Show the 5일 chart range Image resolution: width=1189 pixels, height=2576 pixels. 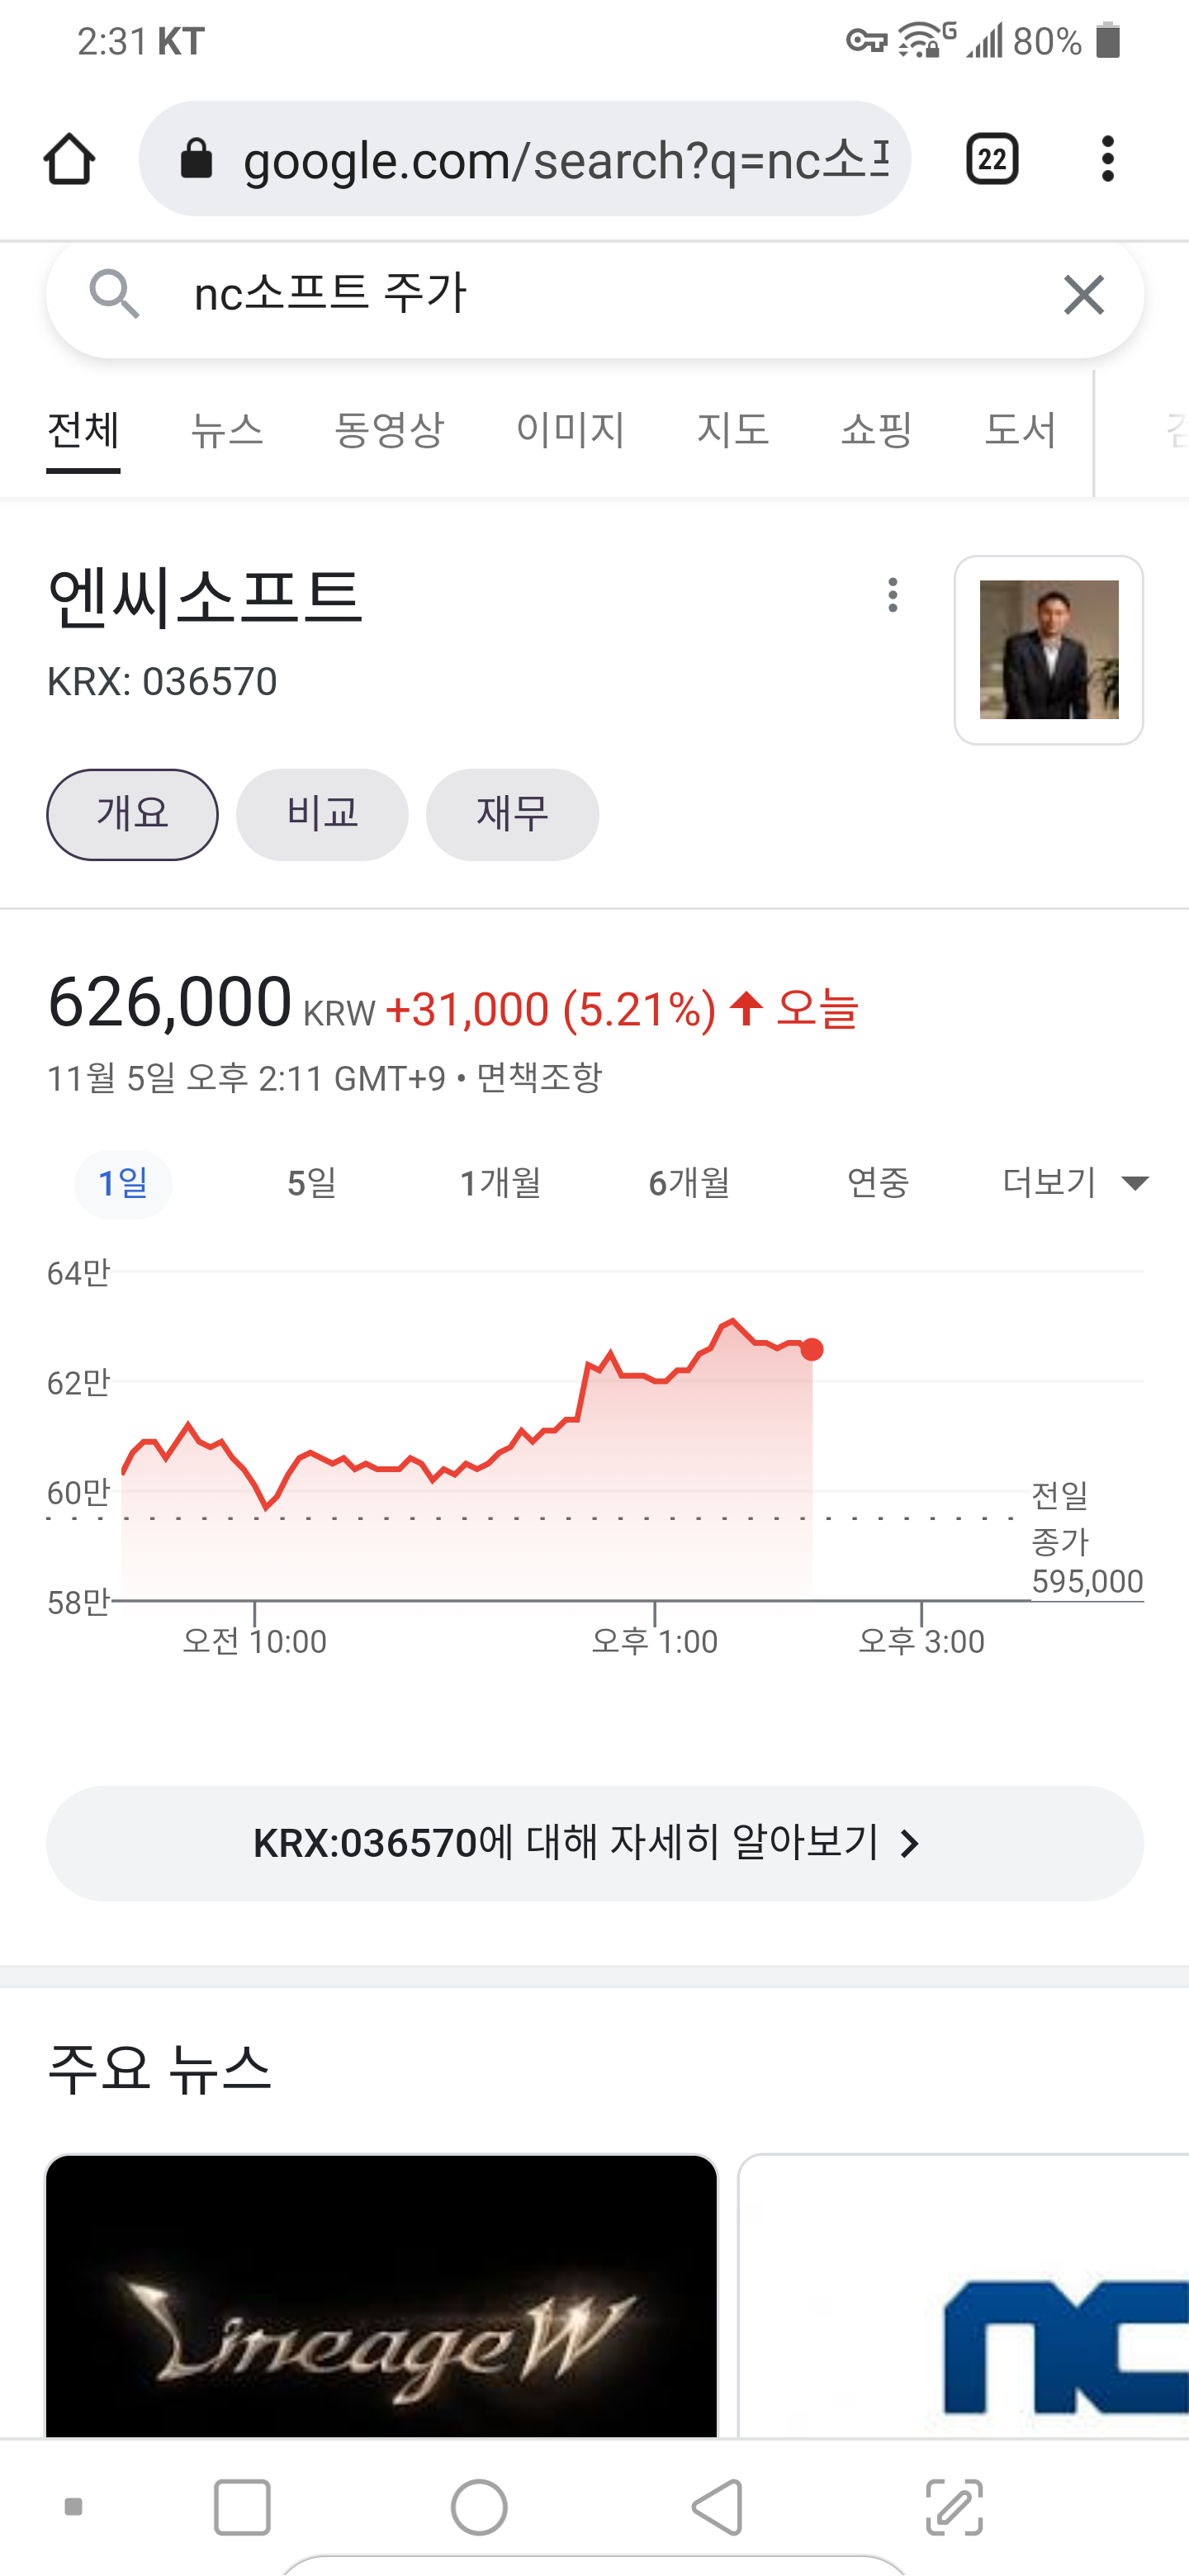click(311, 1183)
